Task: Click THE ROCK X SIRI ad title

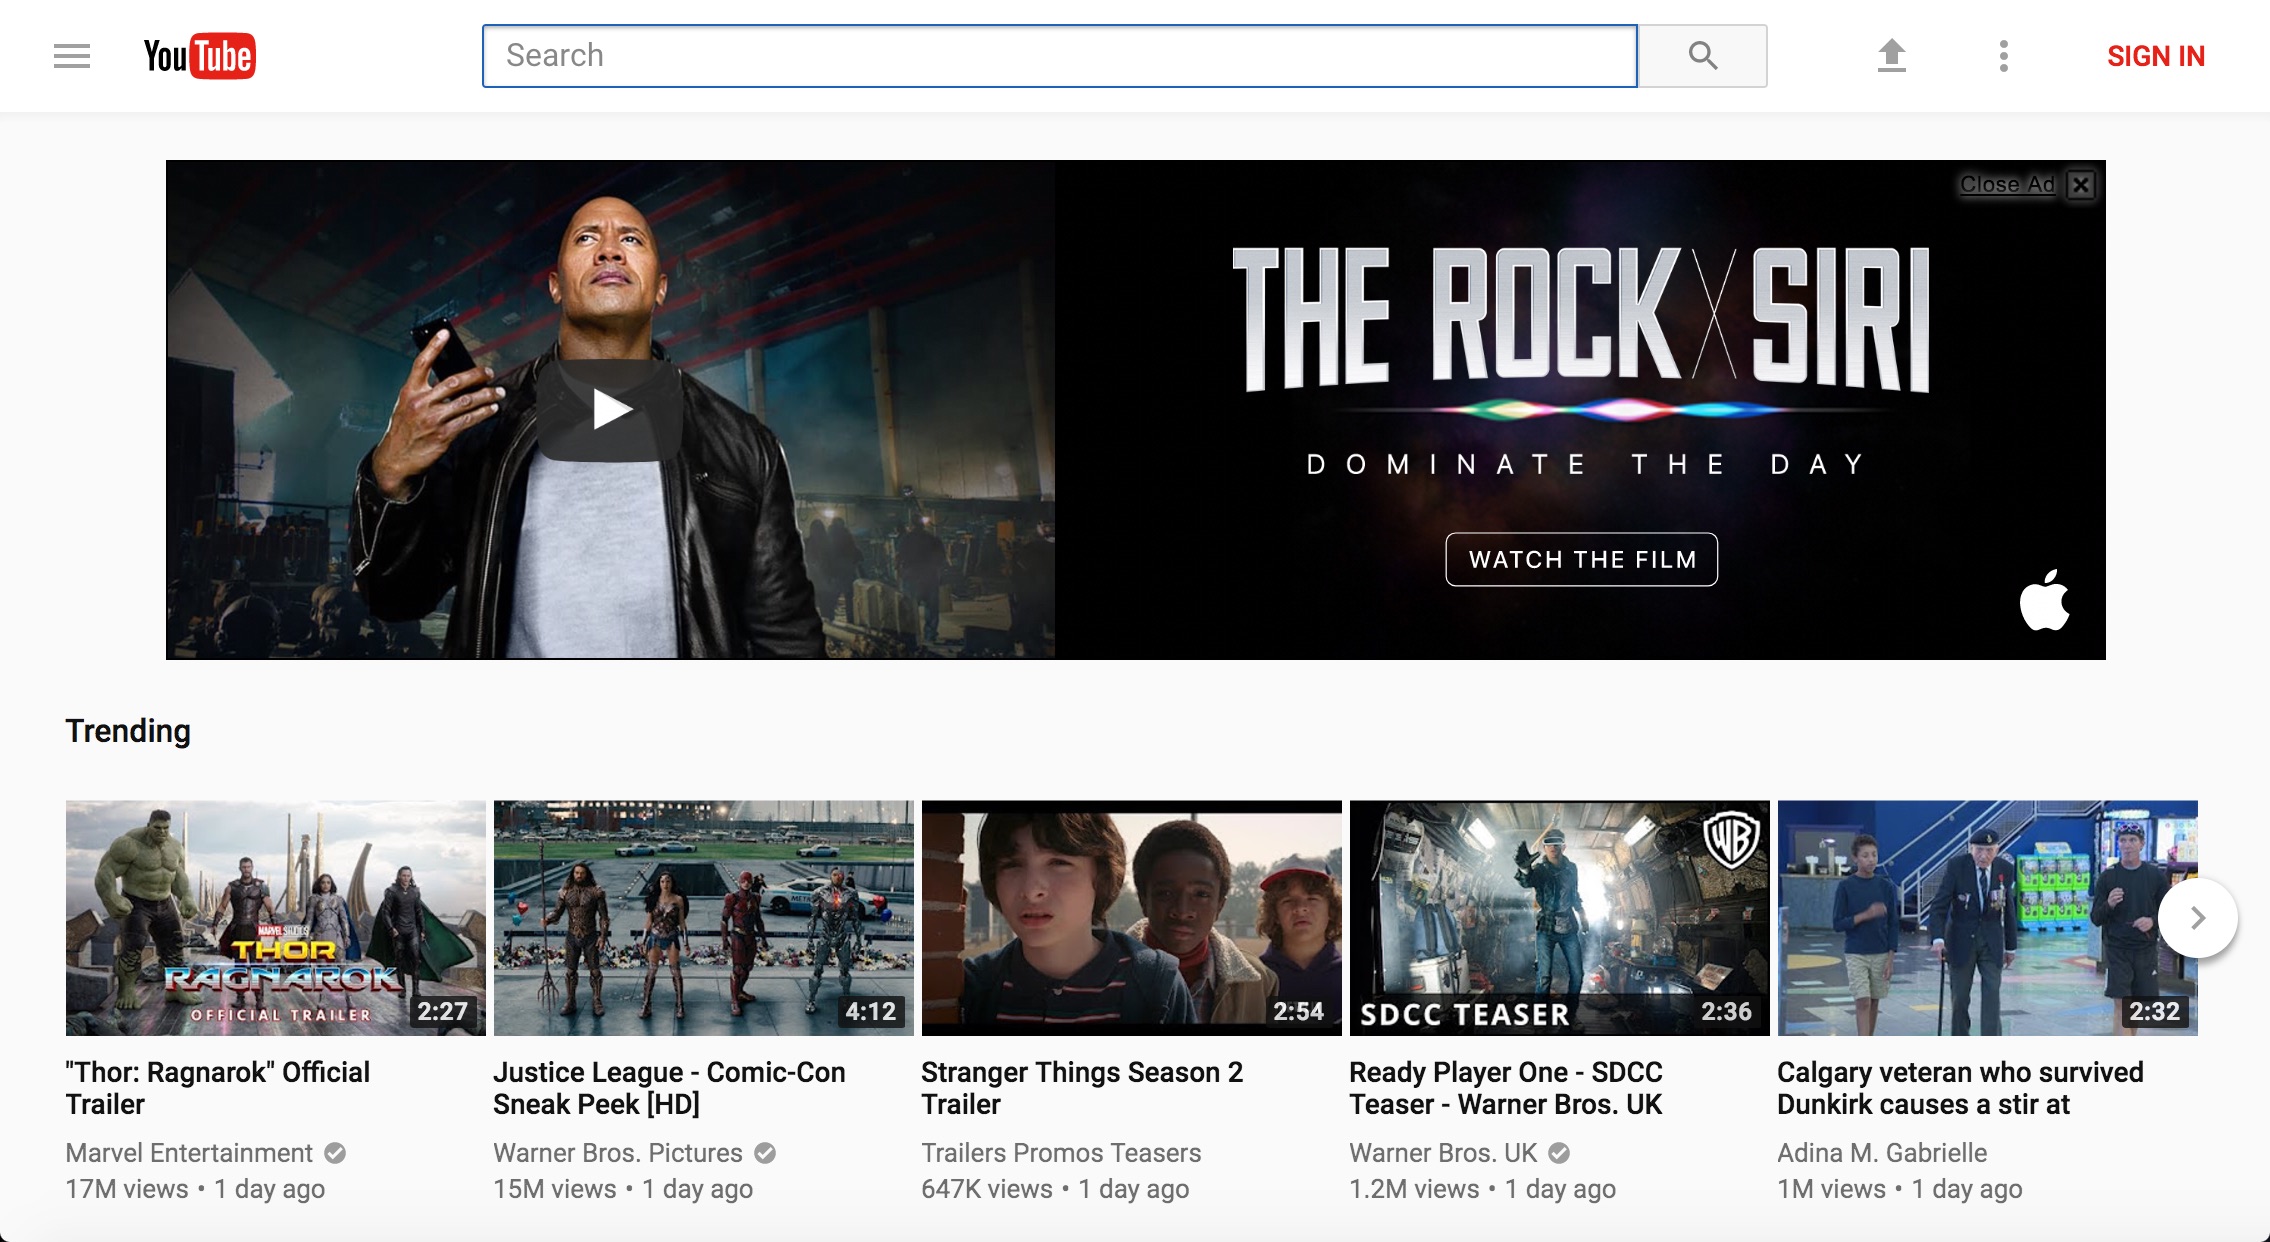Action: (x=1582, y=319)
